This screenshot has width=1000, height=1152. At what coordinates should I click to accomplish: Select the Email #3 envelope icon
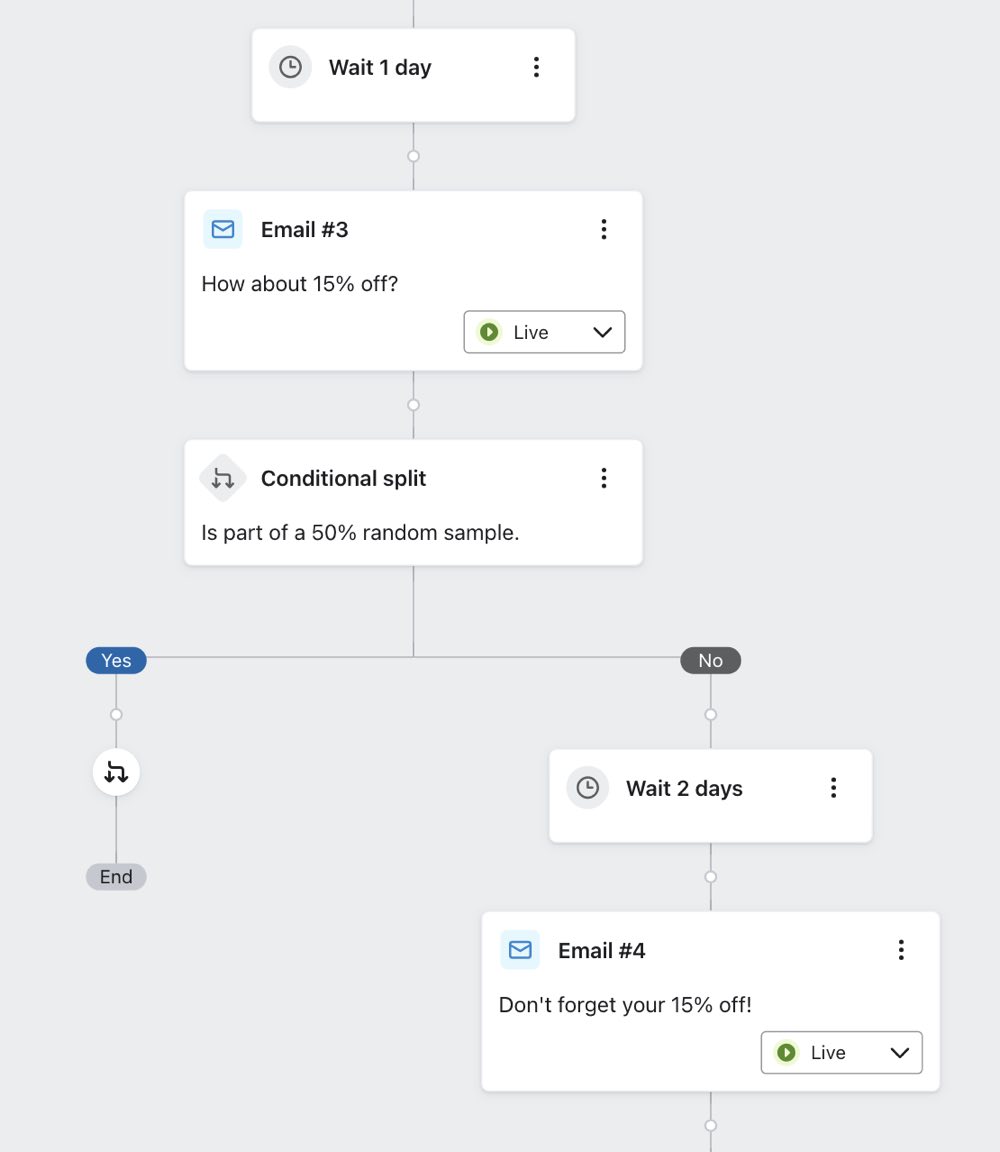point(222,229)
